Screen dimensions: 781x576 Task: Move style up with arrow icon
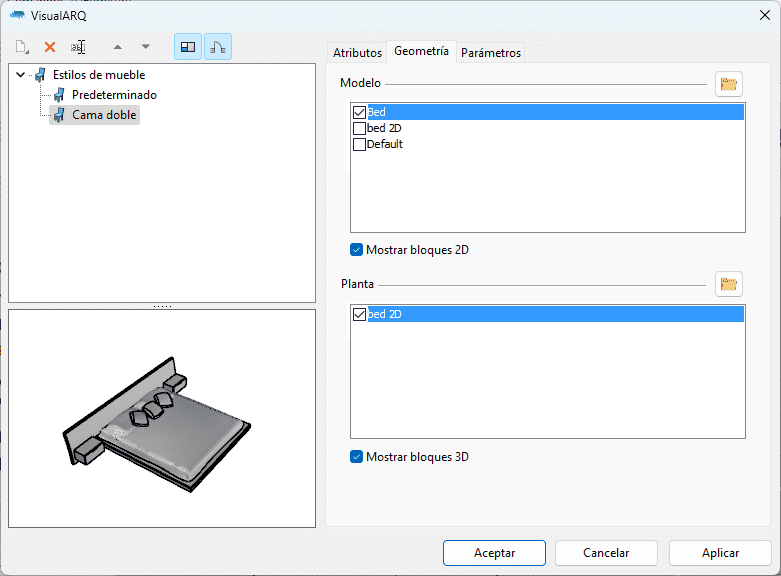coord(118,47)
